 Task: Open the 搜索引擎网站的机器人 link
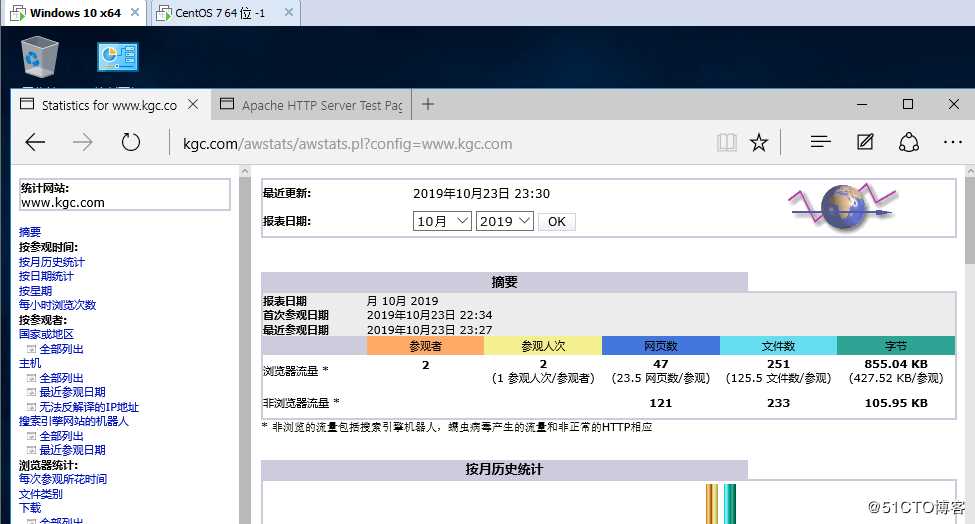coord(73,421)
